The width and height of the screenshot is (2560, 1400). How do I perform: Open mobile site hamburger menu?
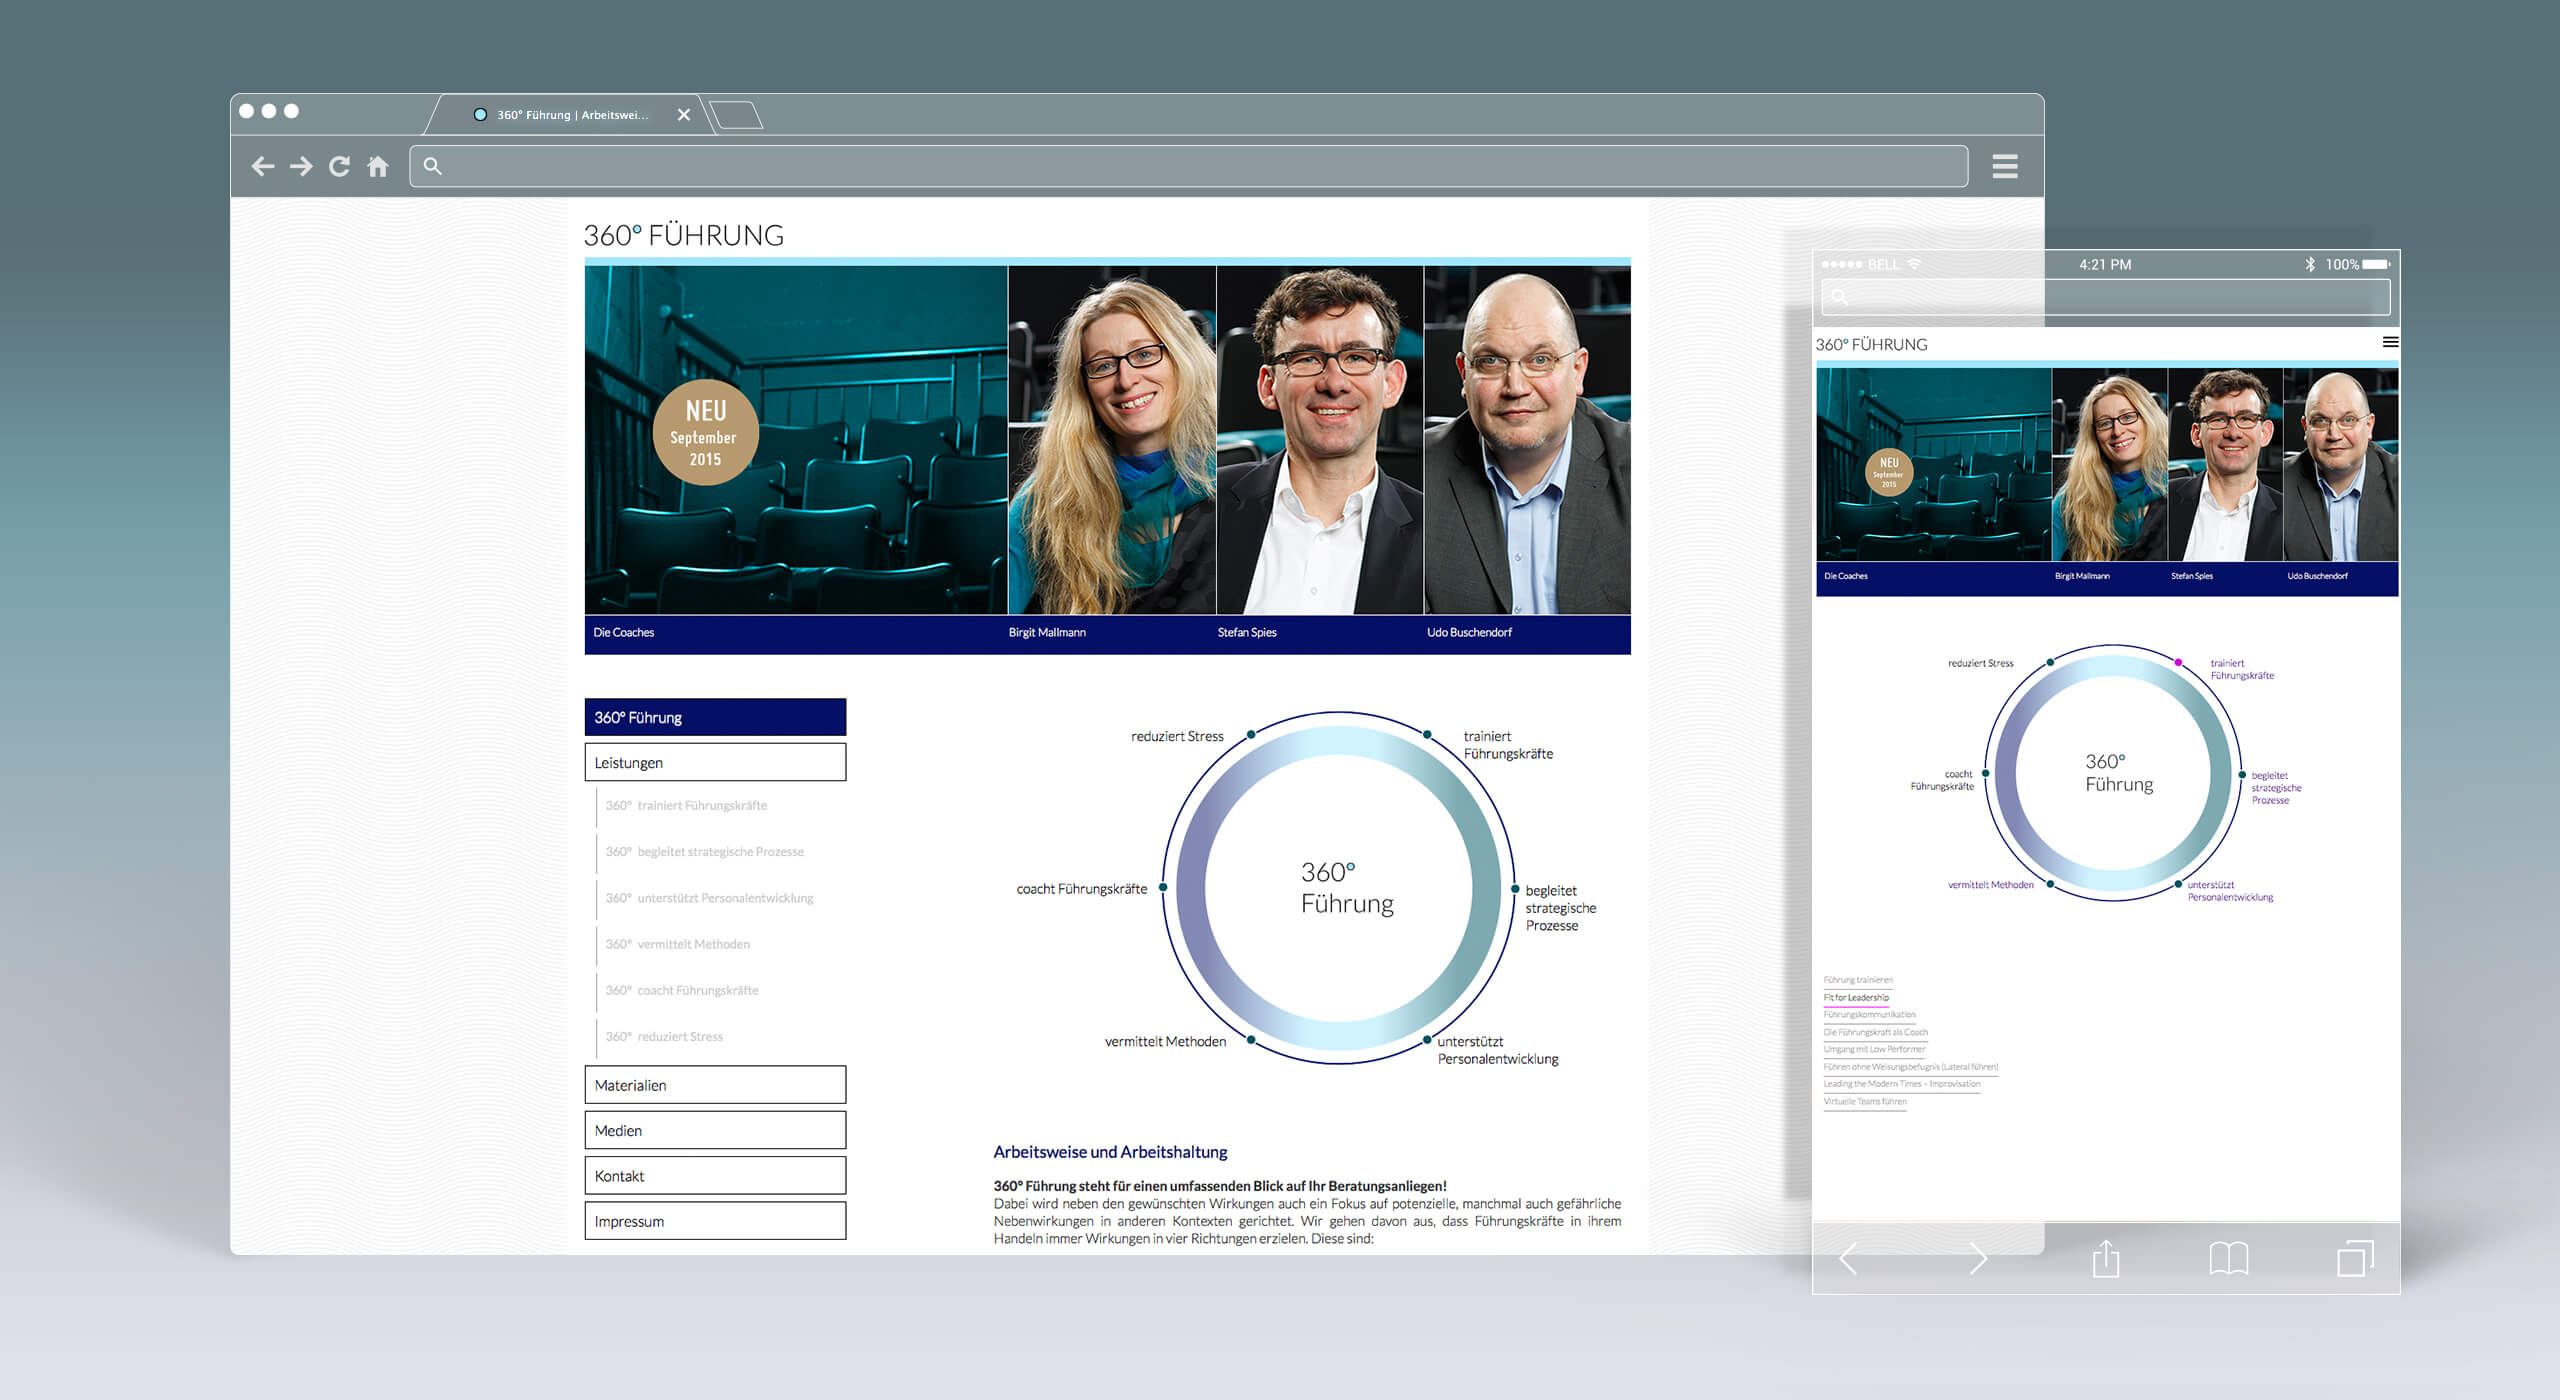[x=2389, y=342]
